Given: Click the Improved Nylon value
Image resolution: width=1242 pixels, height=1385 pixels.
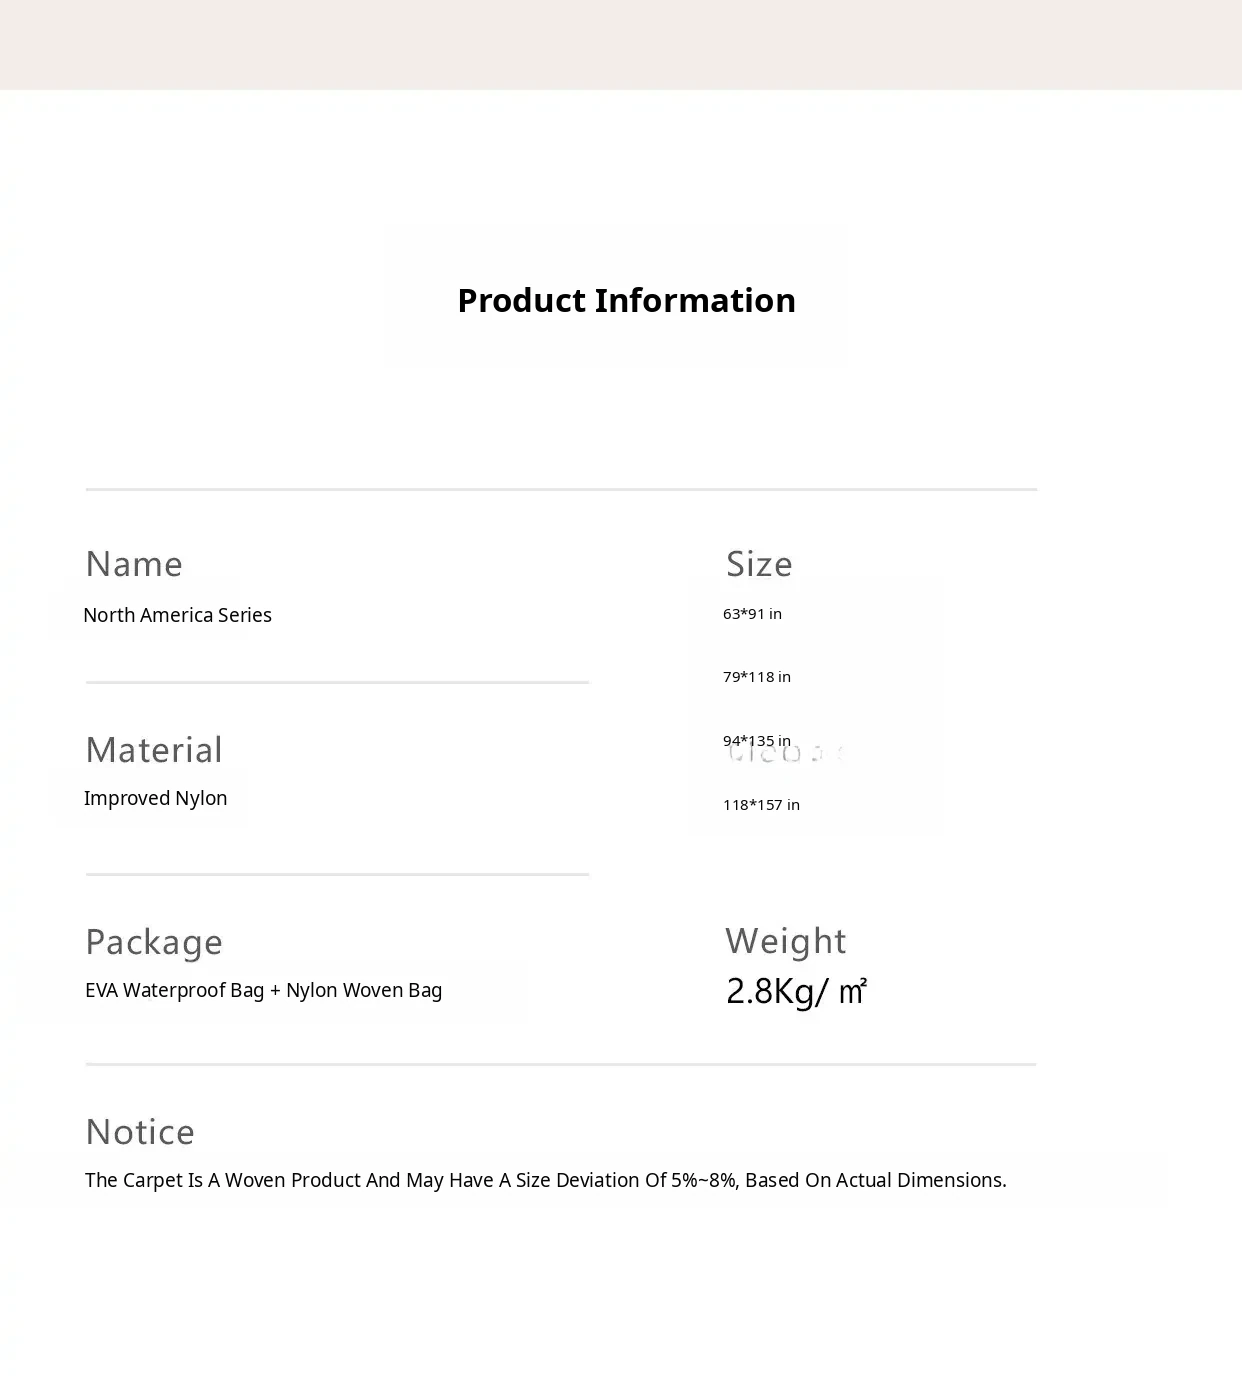Looking at the screenshot, I should point(155,798).
